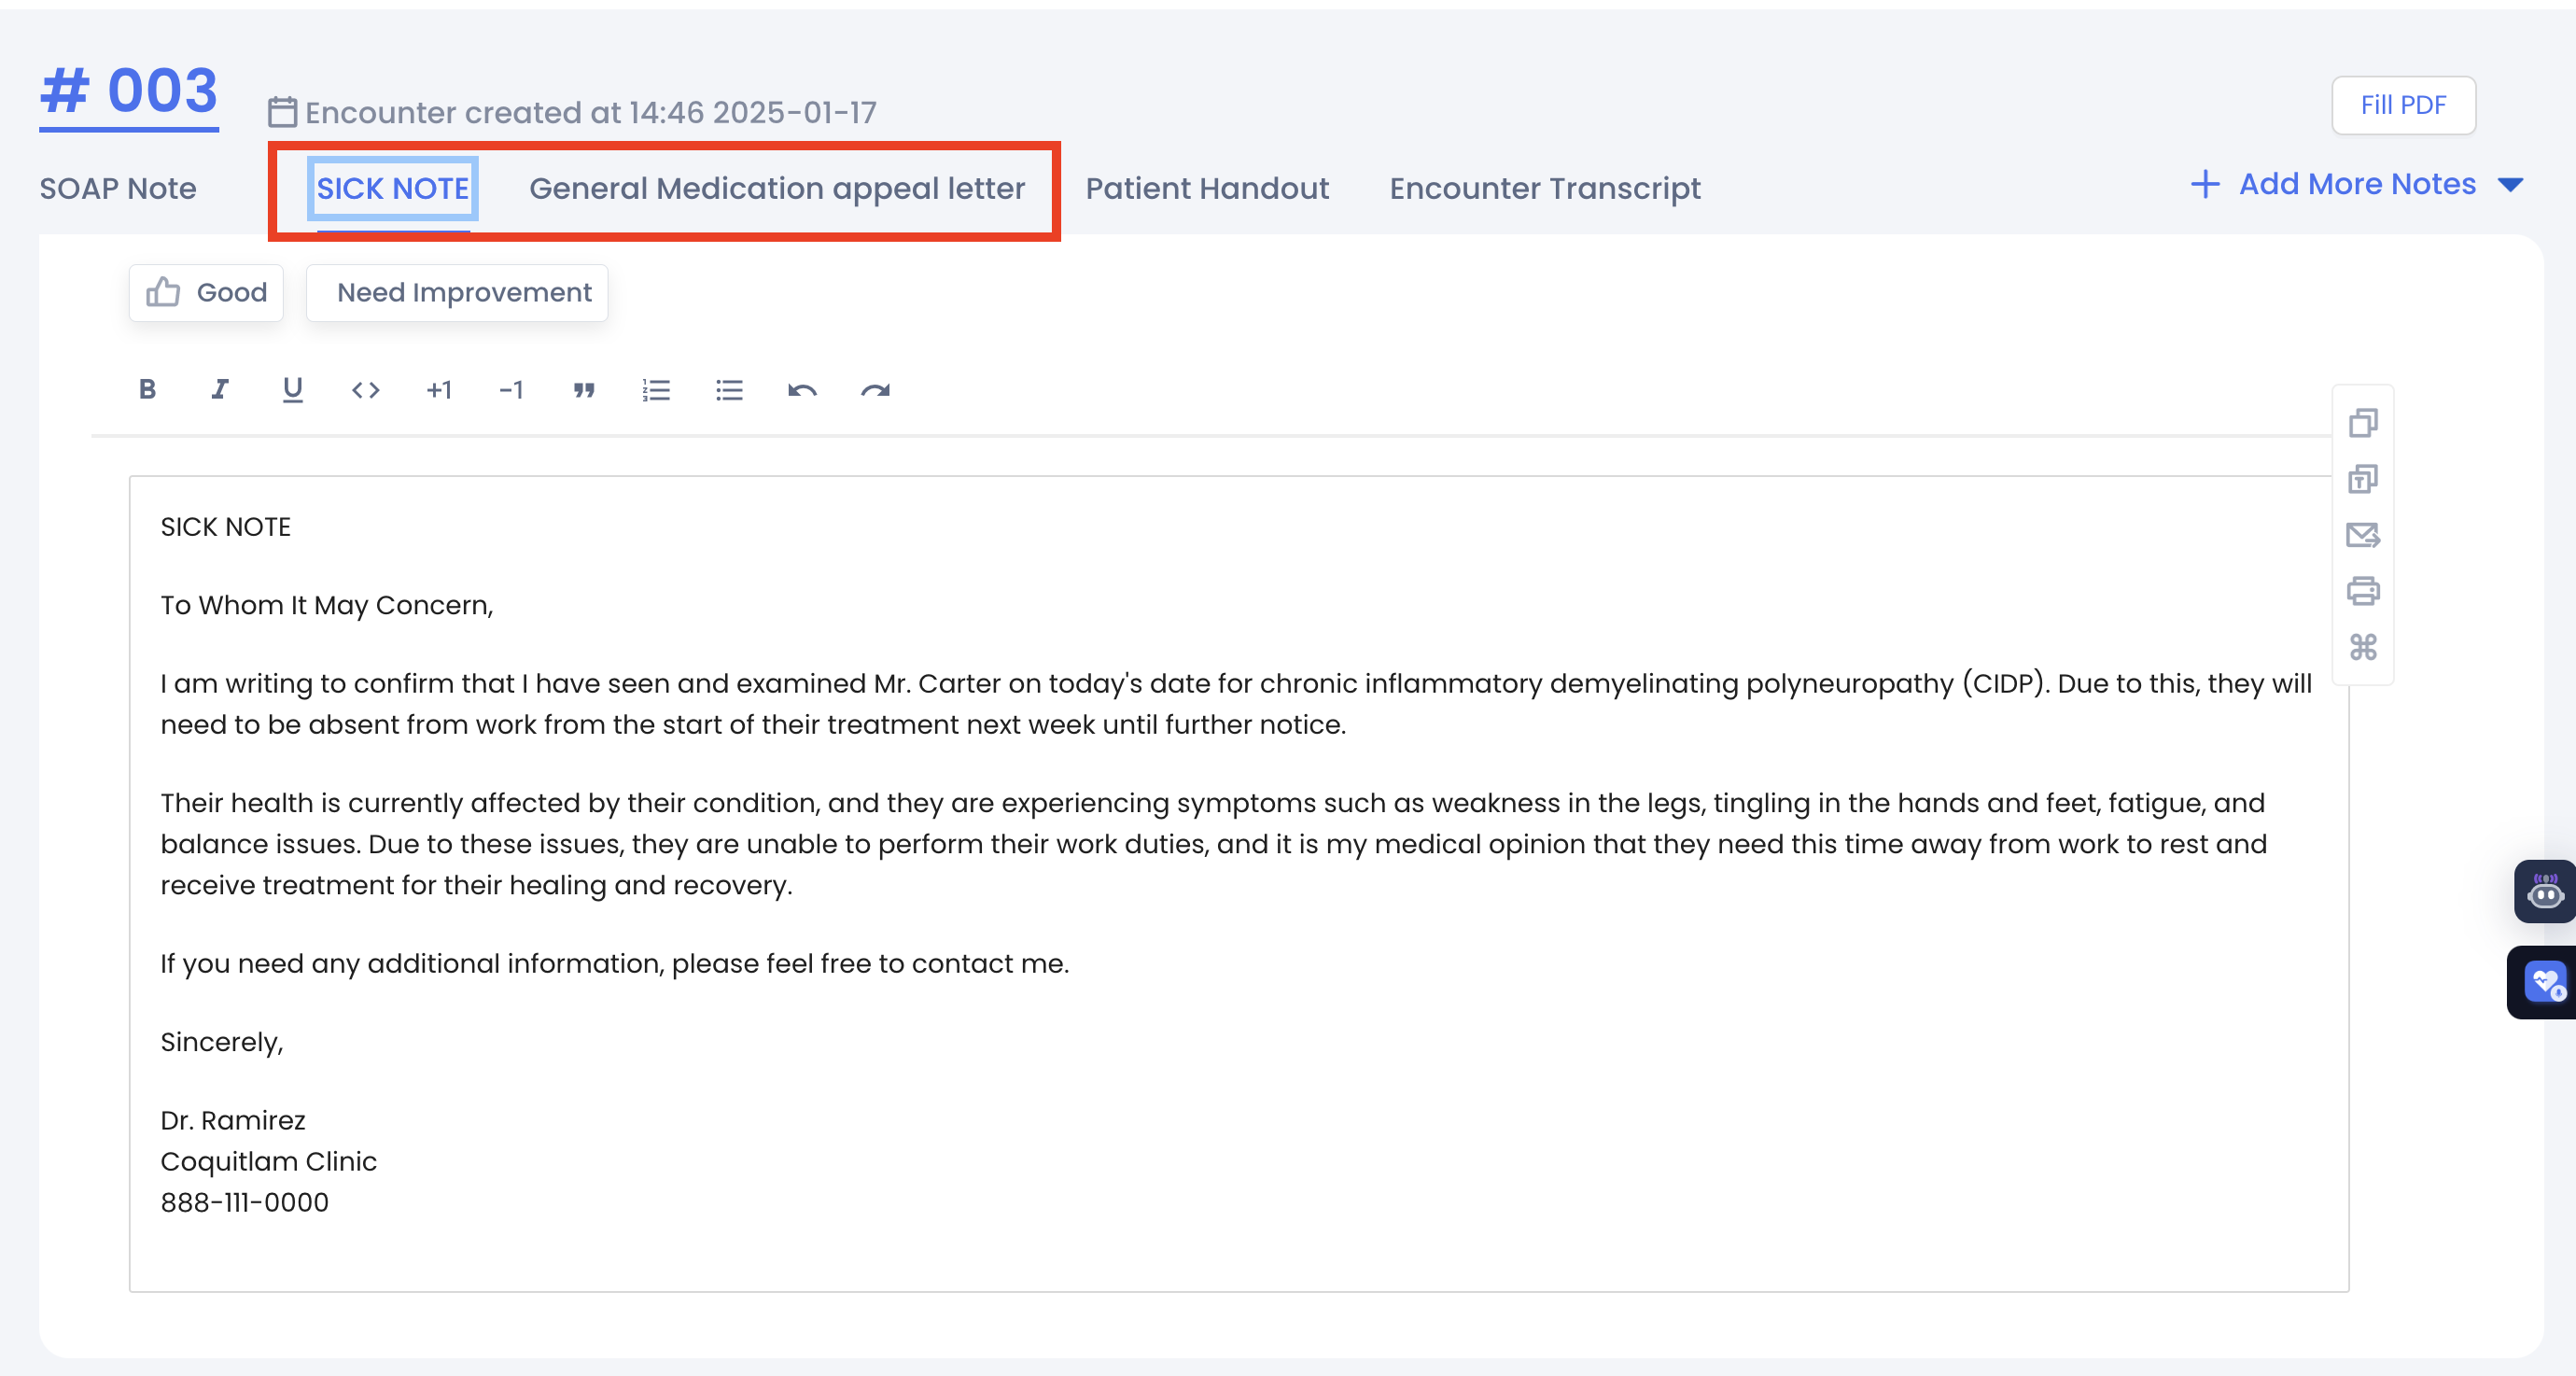Switch to the SOAP Note tab
Viewport: 2576px width, 1376px height.
point(118,188)
